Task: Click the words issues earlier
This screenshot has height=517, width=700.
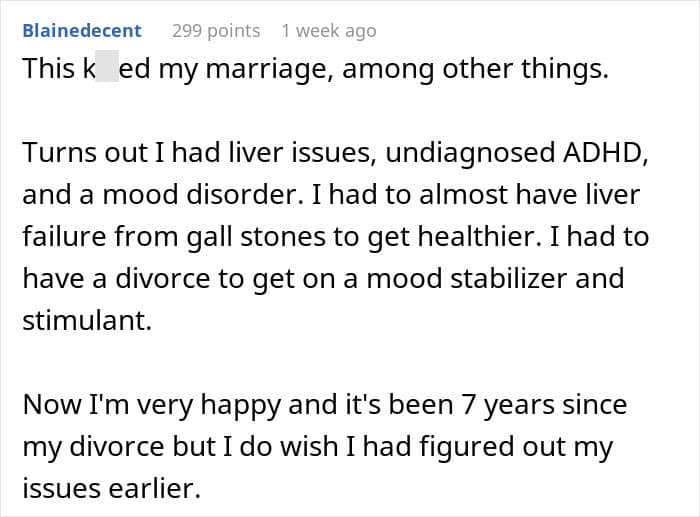Action: pos(112,488)
